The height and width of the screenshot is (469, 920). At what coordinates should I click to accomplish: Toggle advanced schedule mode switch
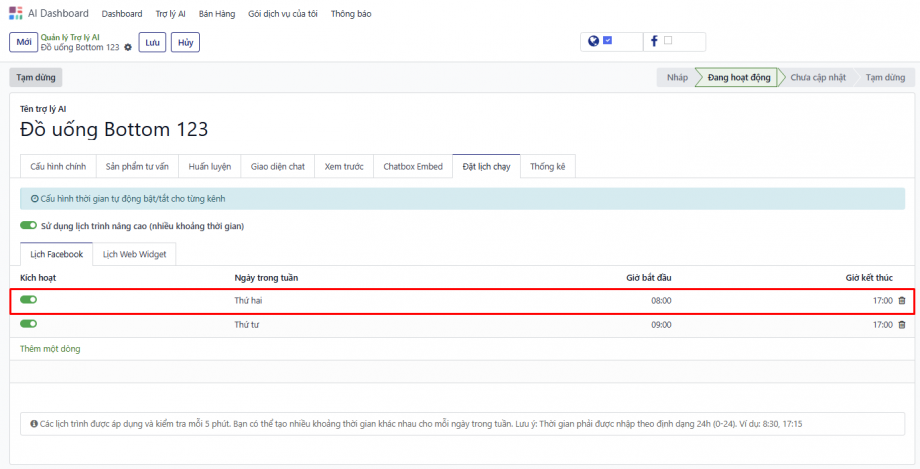pyautogui.click(x=28, y=226)
